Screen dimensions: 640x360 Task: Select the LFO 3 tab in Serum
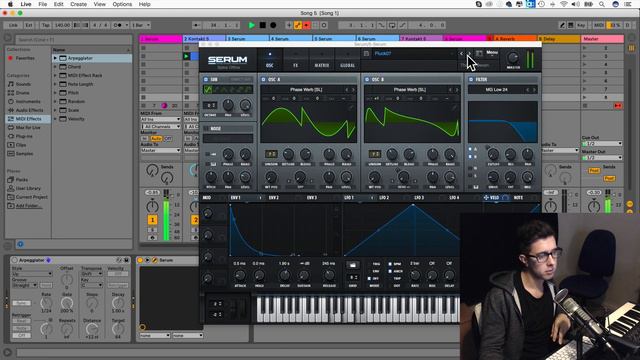[419, 198]
